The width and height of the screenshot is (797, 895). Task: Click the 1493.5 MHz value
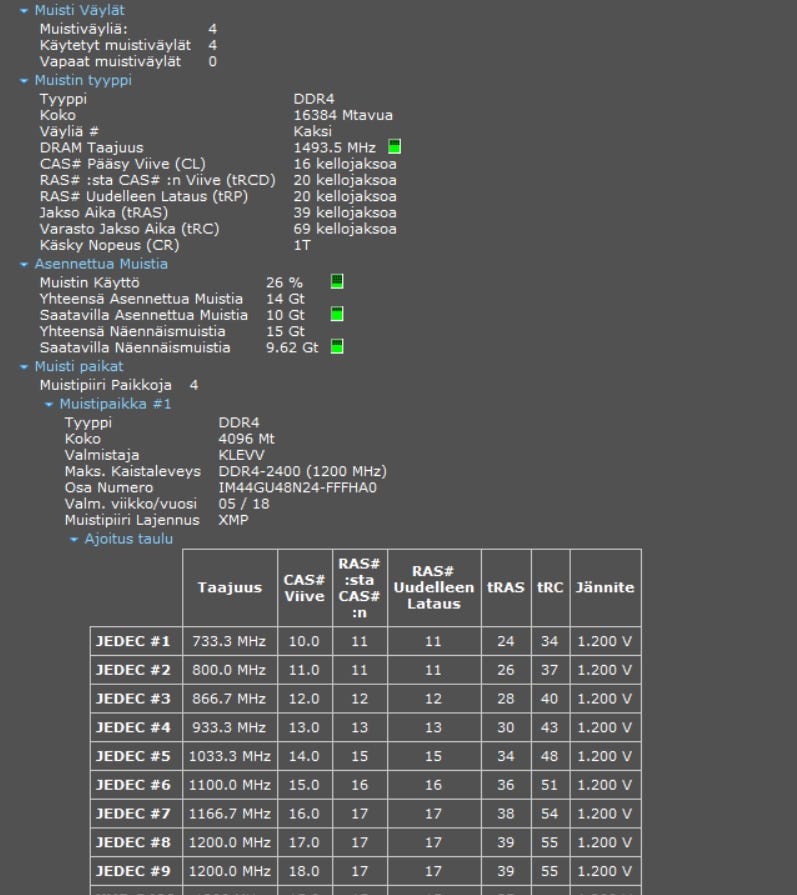335,148
